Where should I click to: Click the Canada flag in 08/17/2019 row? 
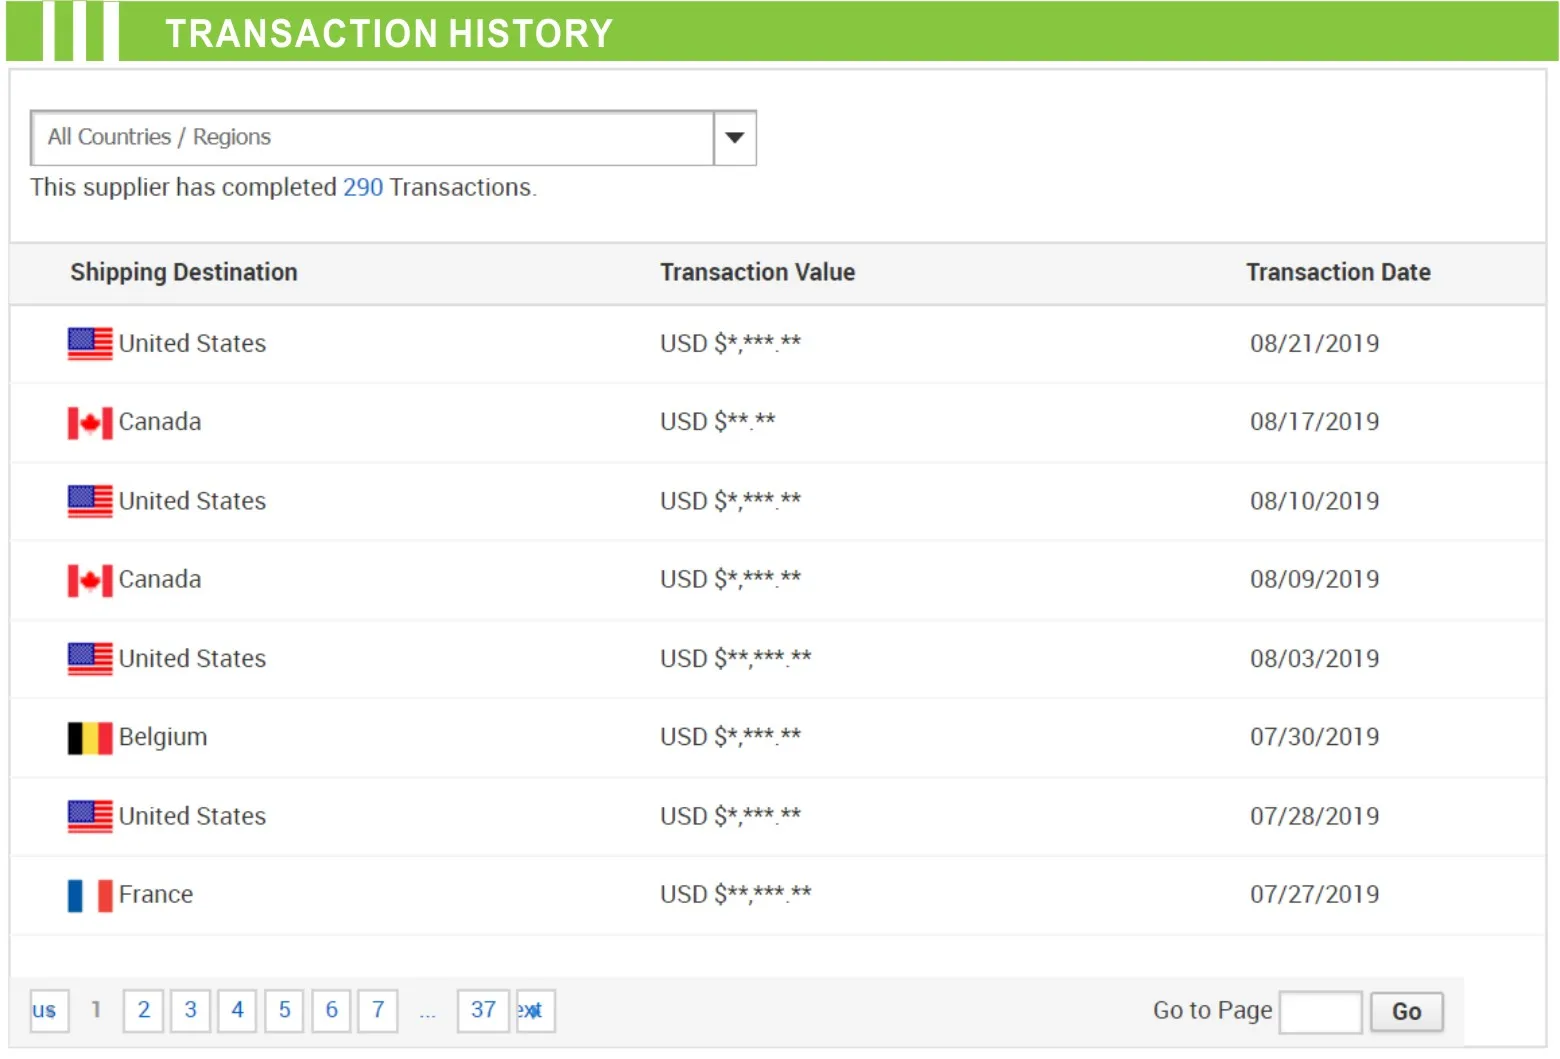click(x=90, y=423)
